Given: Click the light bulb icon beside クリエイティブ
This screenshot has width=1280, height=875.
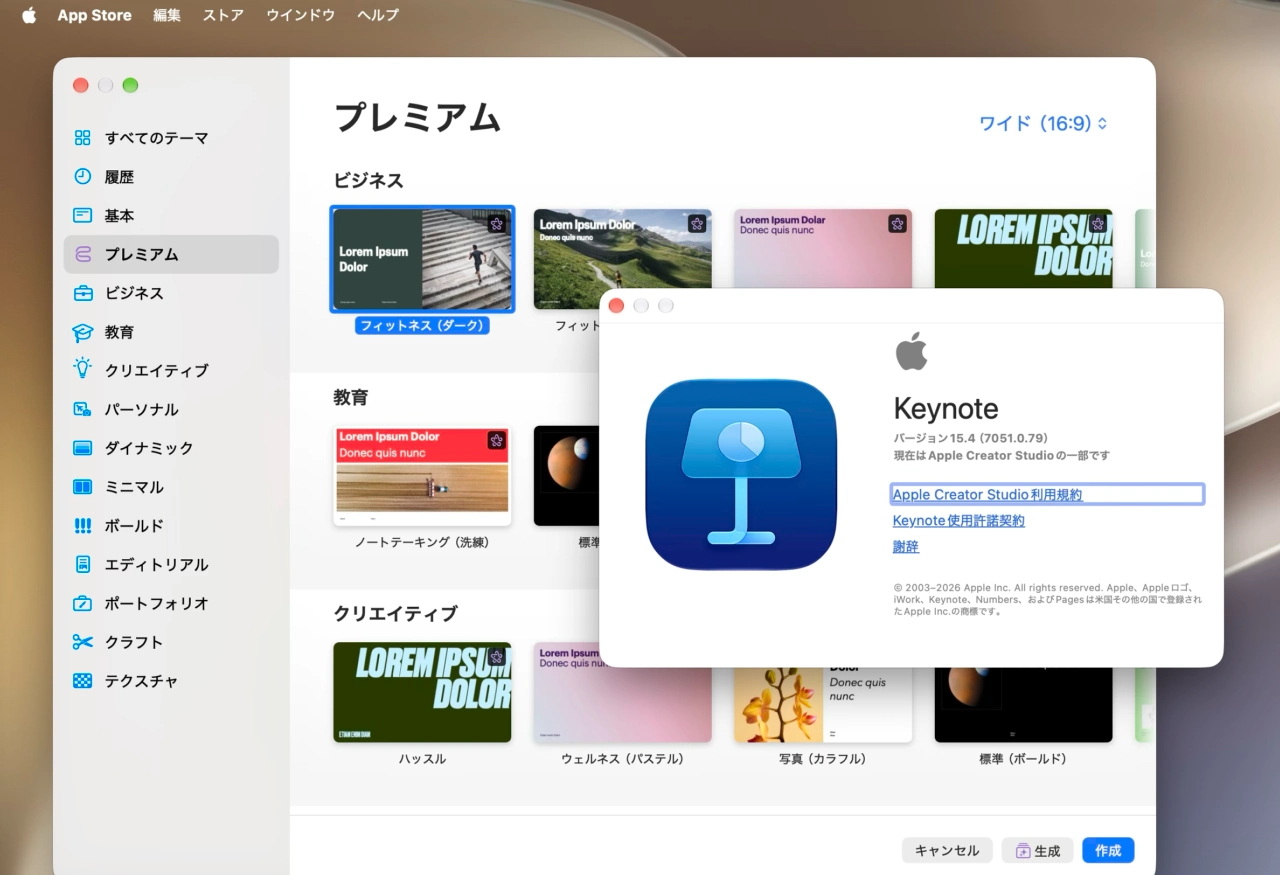Looking at the screenshot, I should [x=82, y=369].
